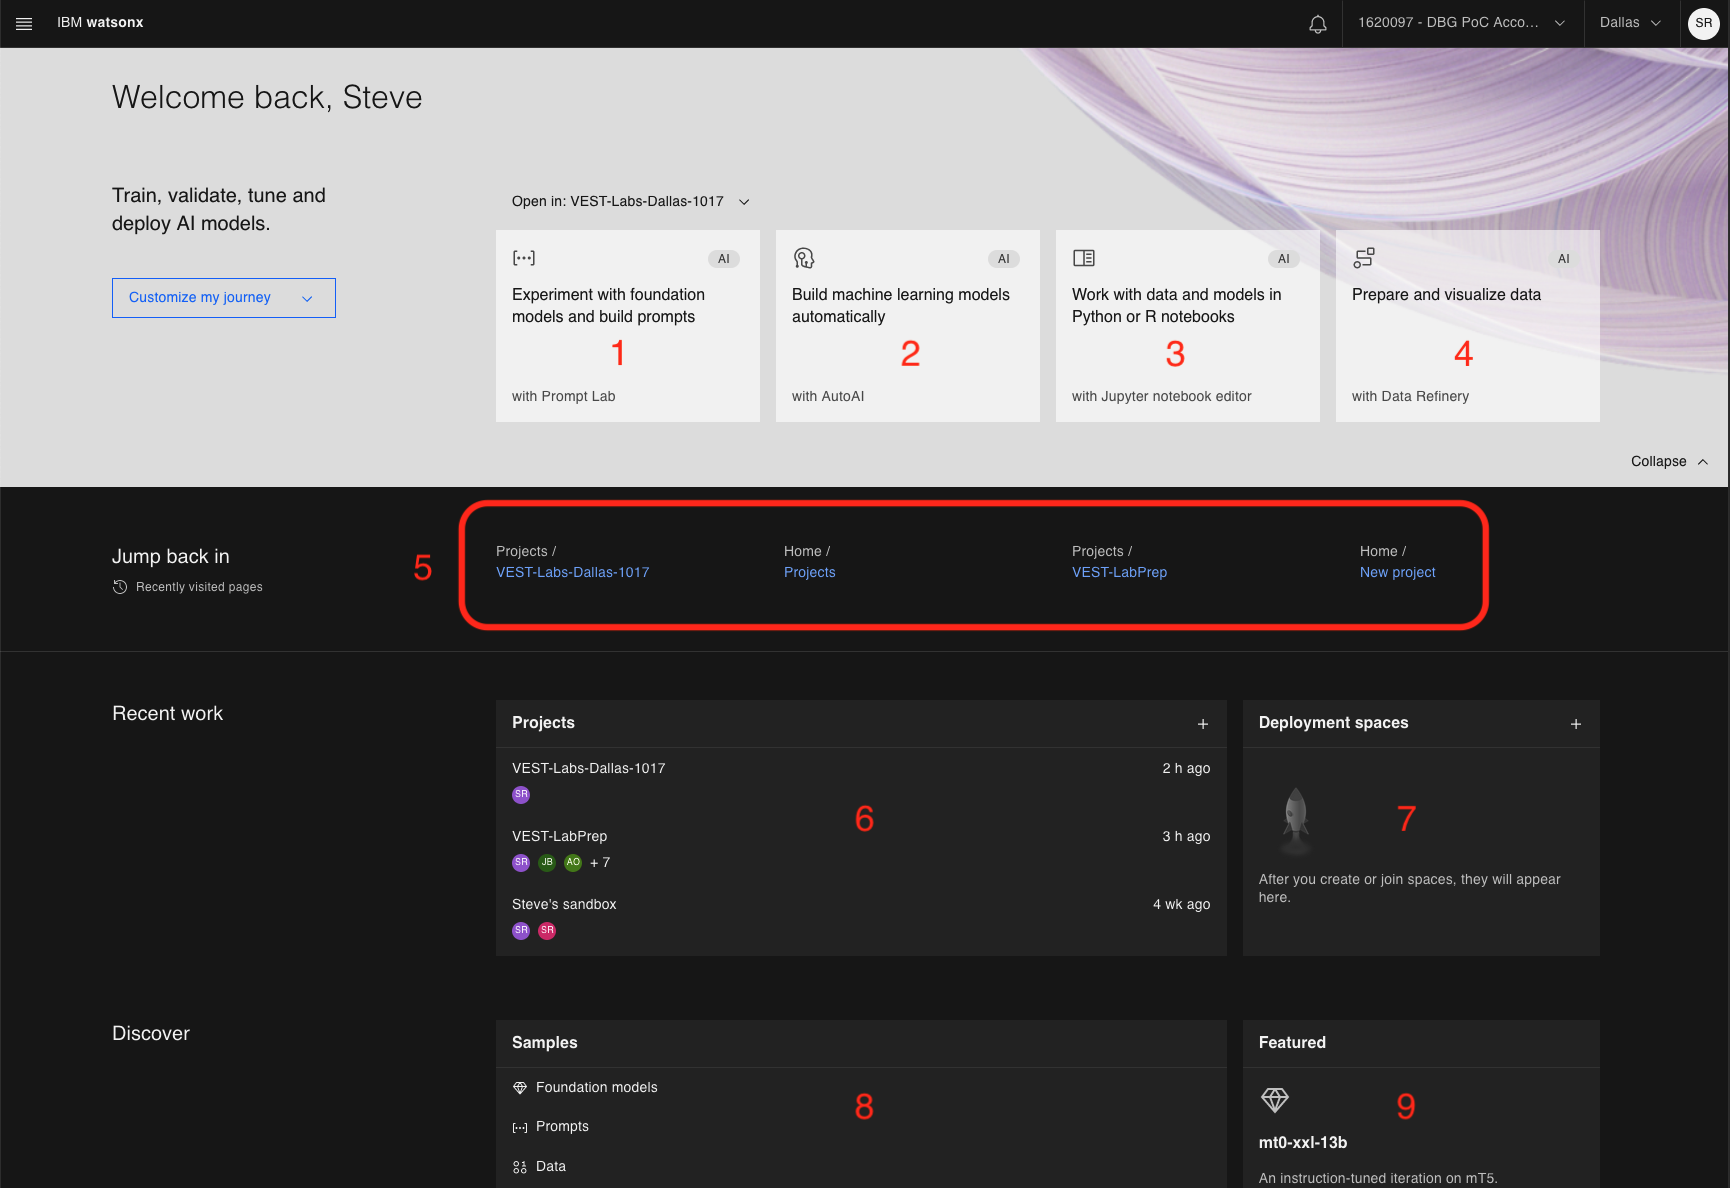The image size is (1730, 1188).
Task: Open the account selector 1620097 - DBG PoC
Action: (x=1461, y=23)
